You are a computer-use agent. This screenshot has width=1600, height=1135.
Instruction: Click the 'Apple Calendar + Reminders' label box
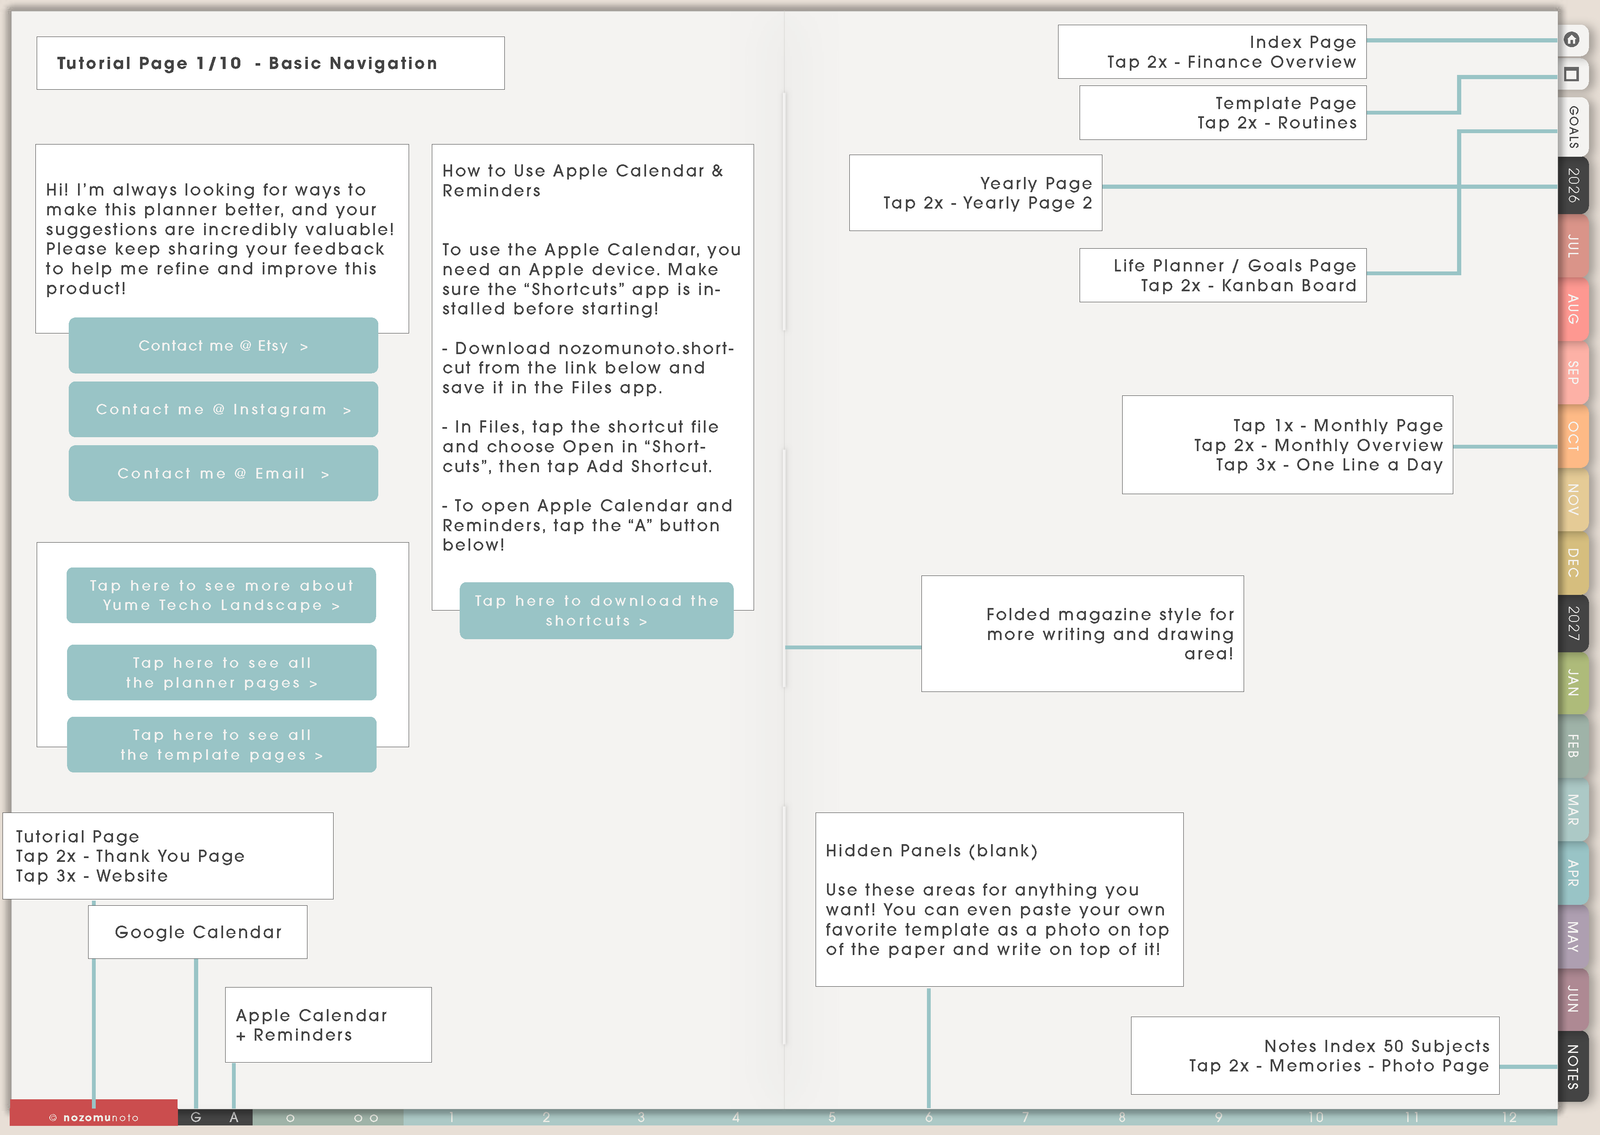tap(328, 1025)
